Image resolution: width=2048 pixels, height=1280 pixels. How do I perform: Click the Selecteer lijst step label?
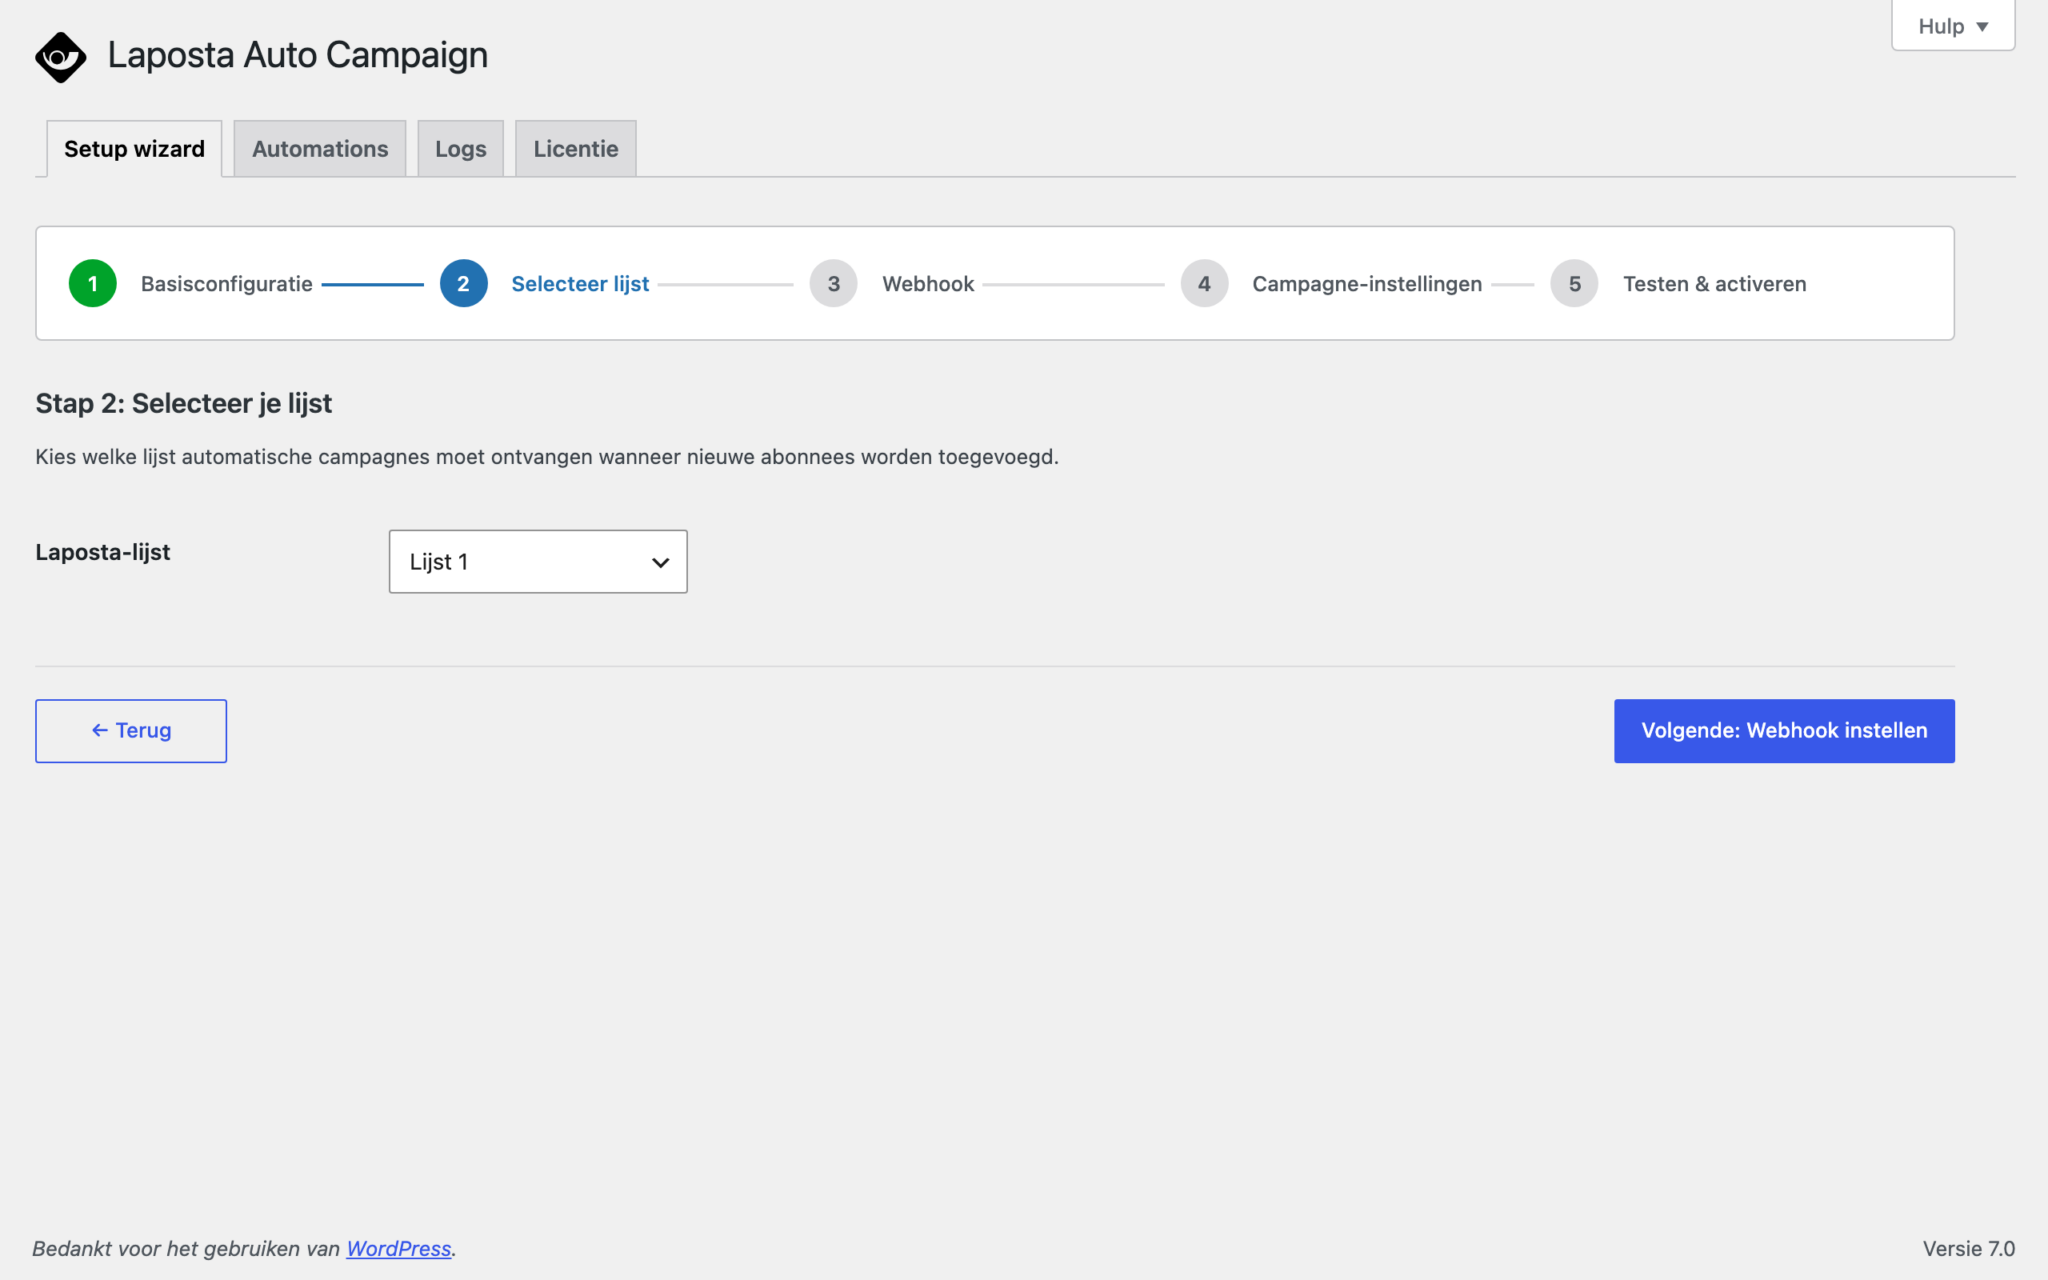click(x=580, y=284)
